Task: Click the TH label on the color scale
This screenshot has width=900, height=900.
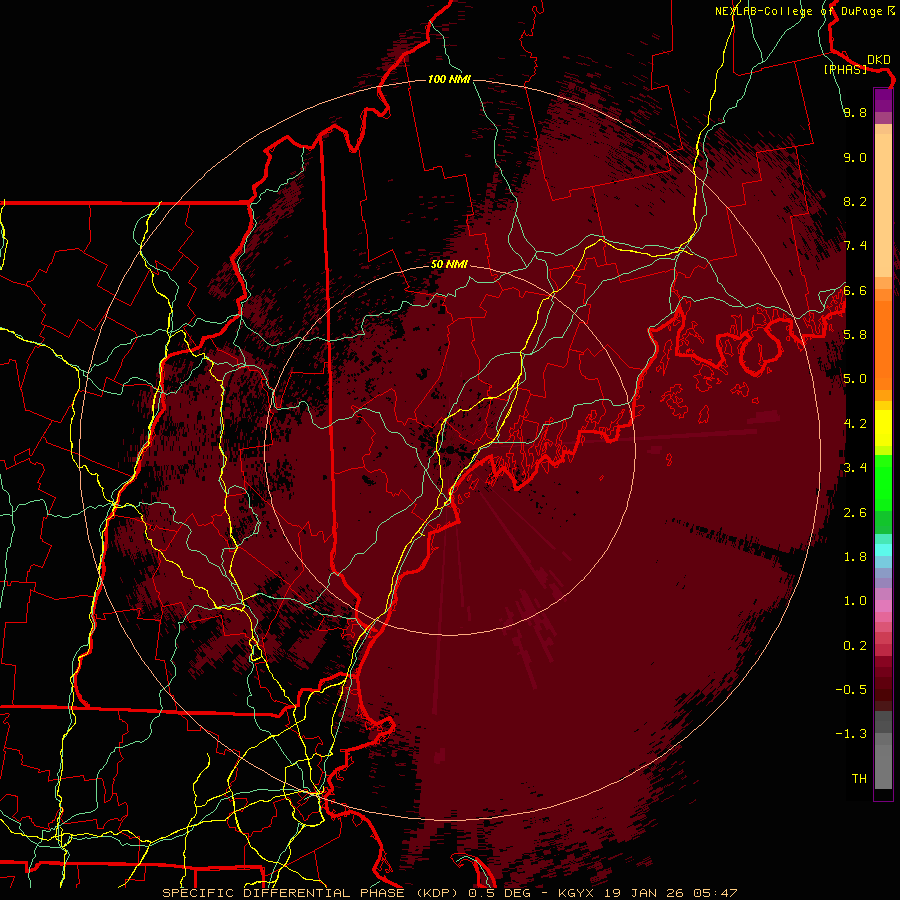Action: (859, 779)
